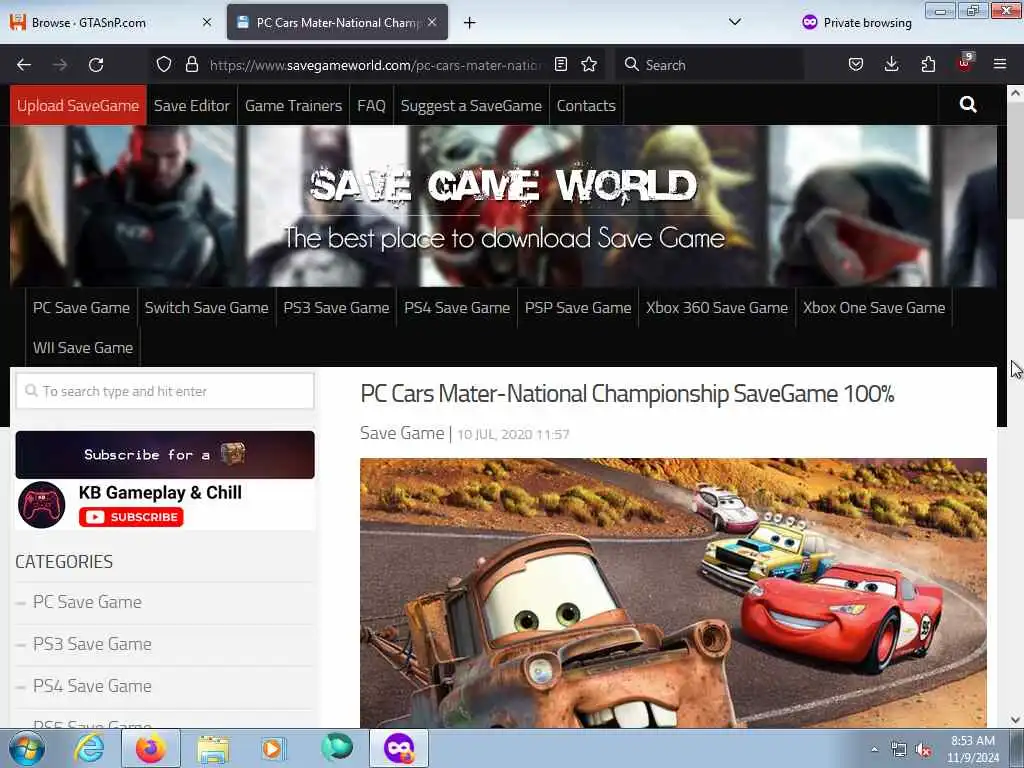Screen dimensions: 1024x768
Task: Open Suggest a SaveGame menu item
Action: pyautogui.click(x=471, y=105)
